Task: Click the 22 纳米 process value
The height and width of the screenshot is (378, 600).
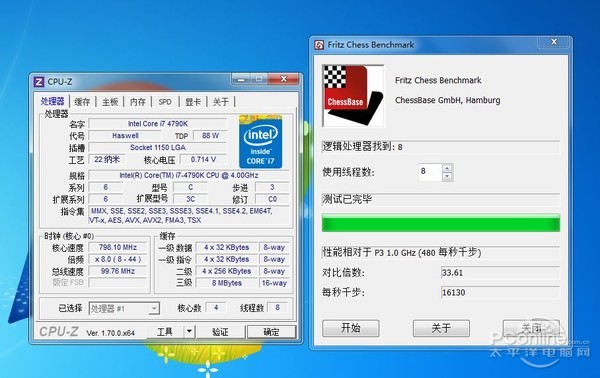Action: click(x=107, y=160)
